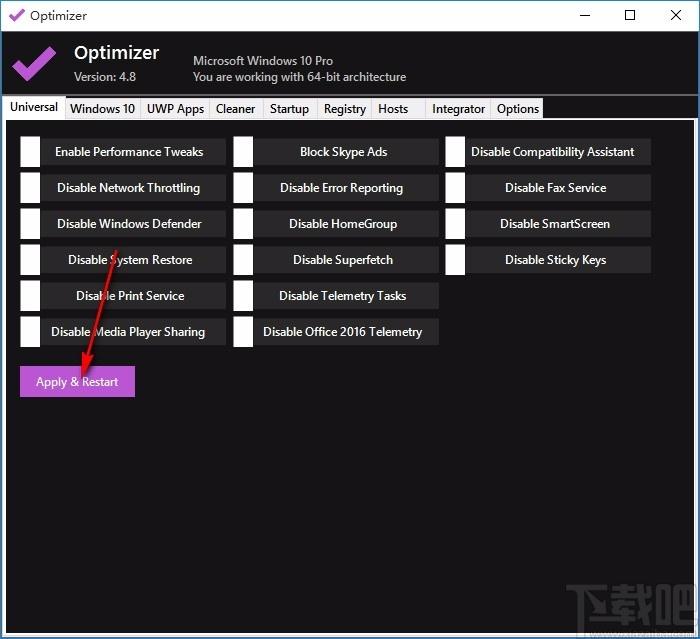The height and width of the screenshot is (639, 700).
Task: Click the large purple Optimizer checkmark logo
Action: tap(34, 63)
